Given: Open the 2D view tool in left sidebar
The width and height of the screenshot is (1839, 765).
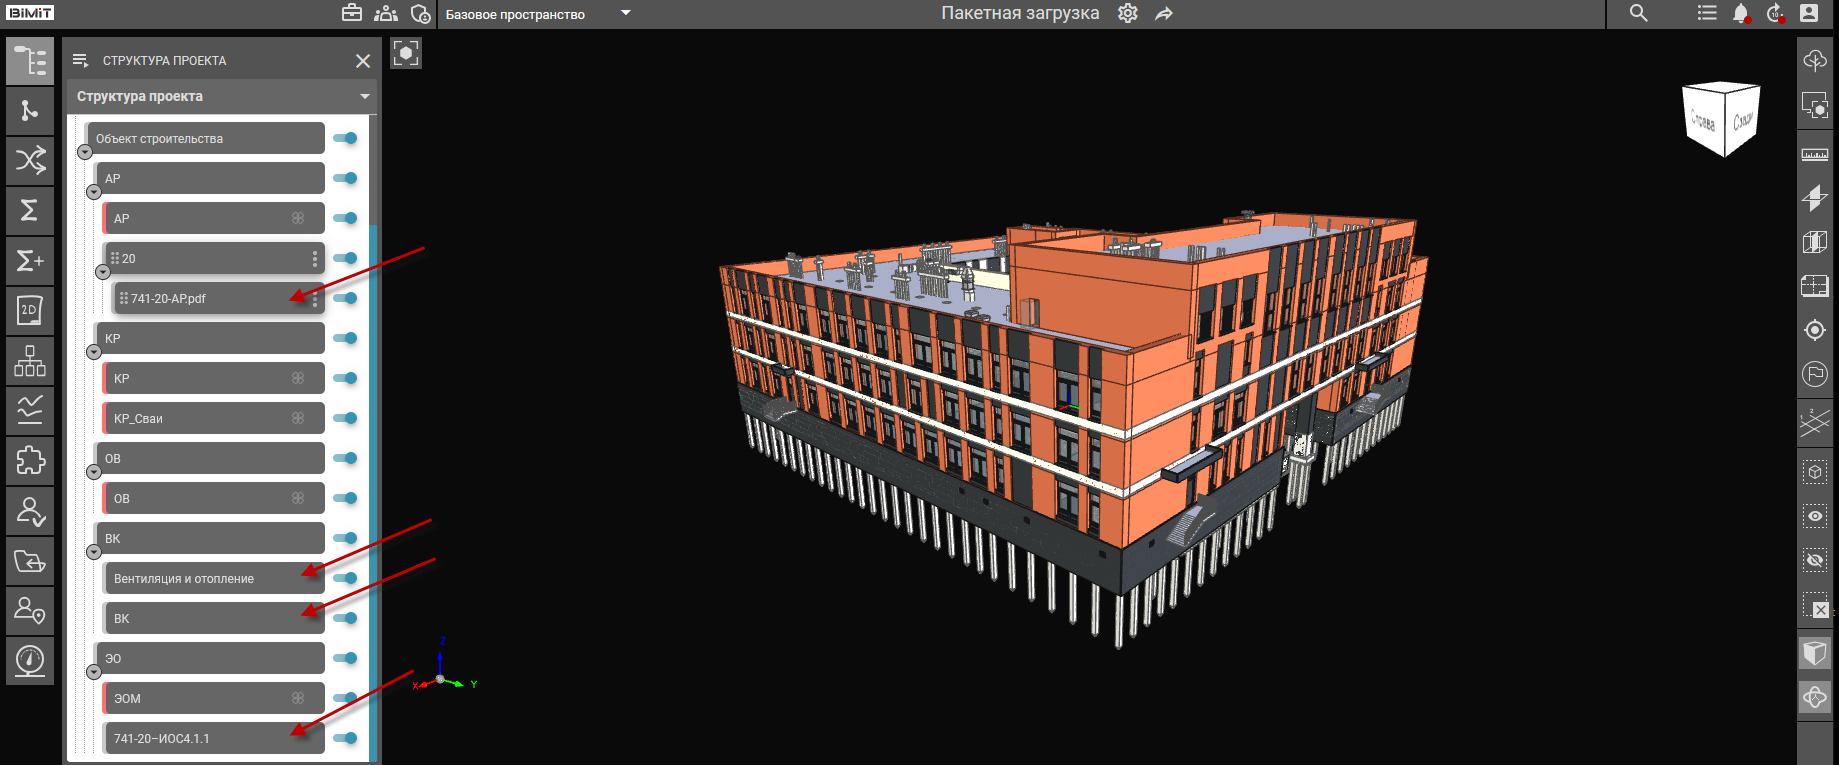Looking at the screenshot, I should 29,311.
